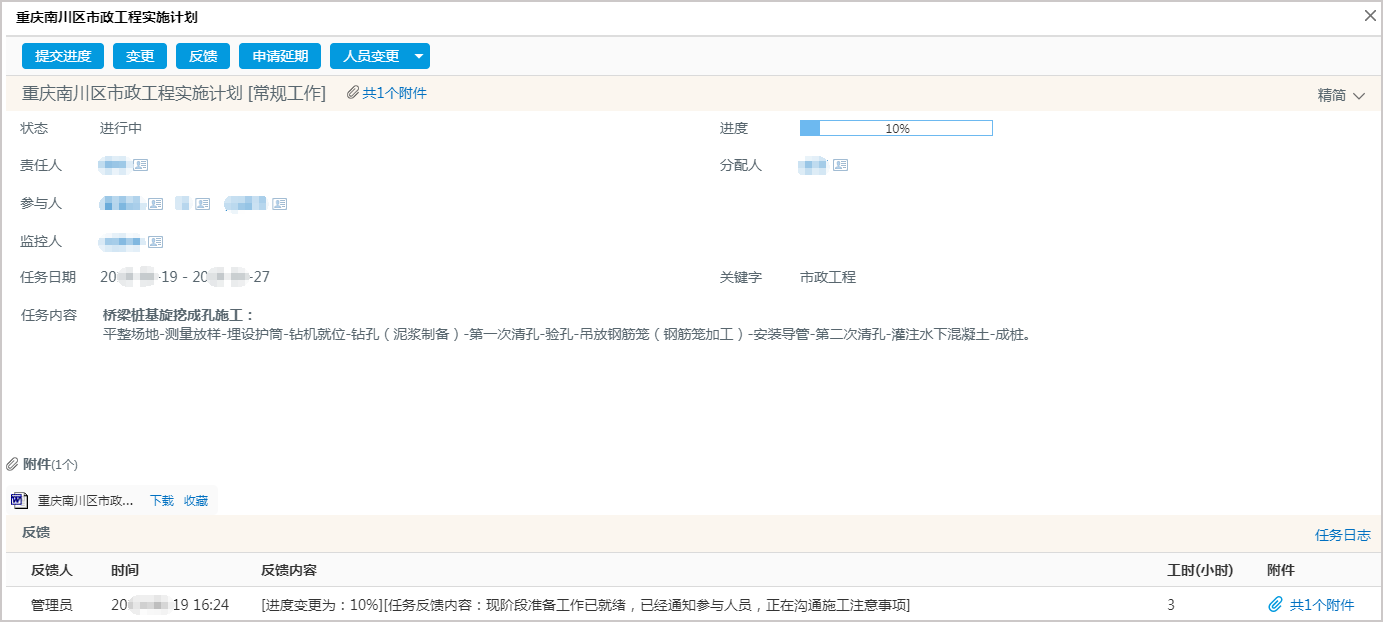
Task: Click the 提交进度 button
Action: pos(62,56)
